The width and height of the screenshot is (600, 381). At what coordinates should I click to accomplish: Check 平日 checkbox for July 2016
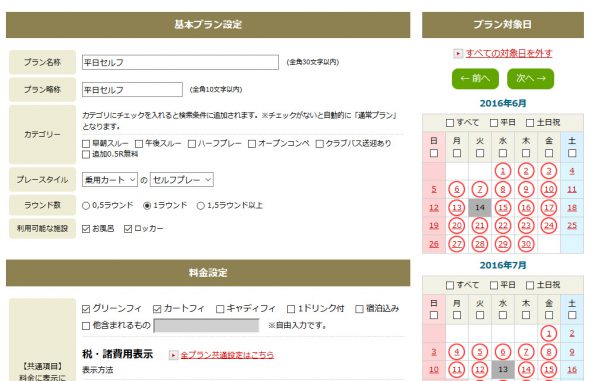(494, 285)
